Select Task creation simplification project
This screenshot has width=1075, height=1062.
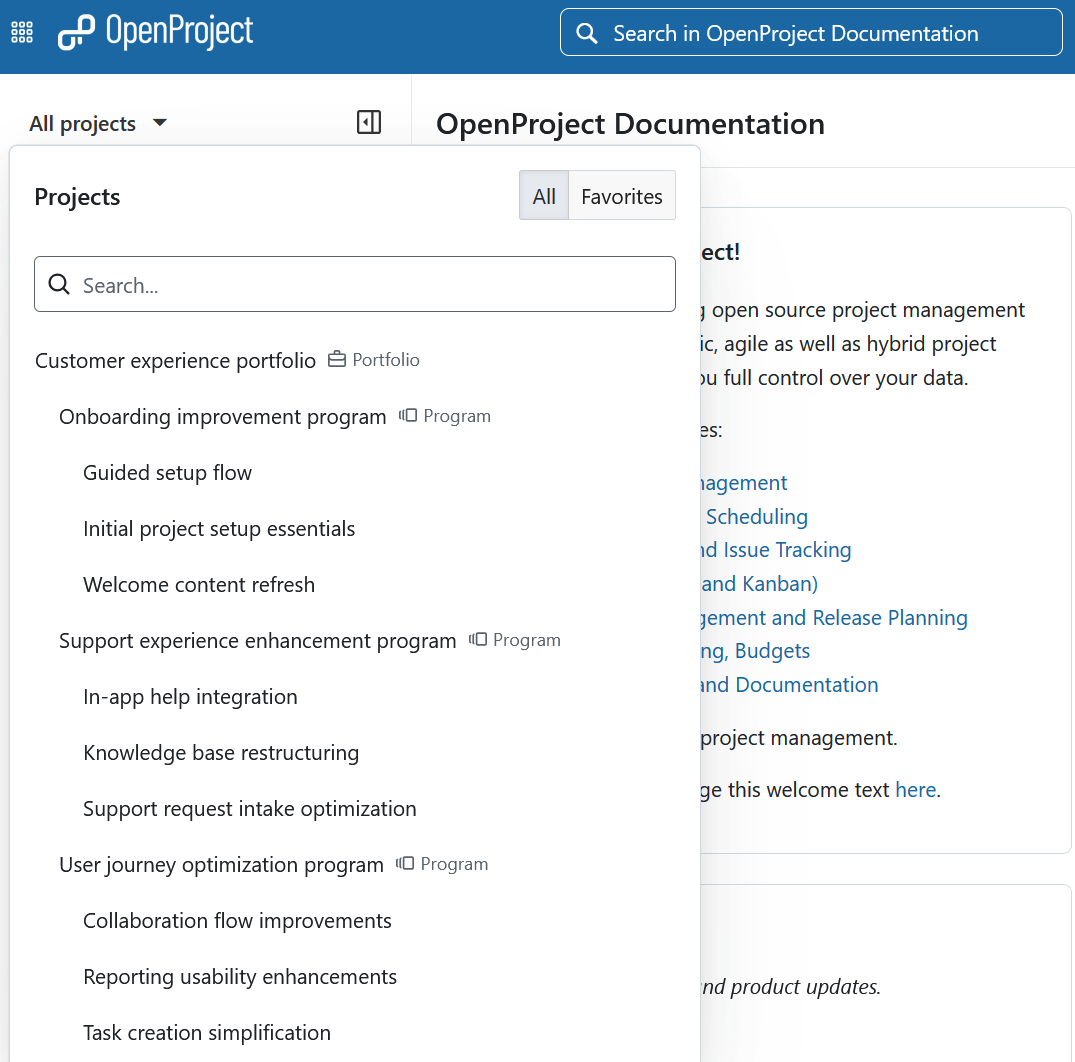coord(206,1033)
